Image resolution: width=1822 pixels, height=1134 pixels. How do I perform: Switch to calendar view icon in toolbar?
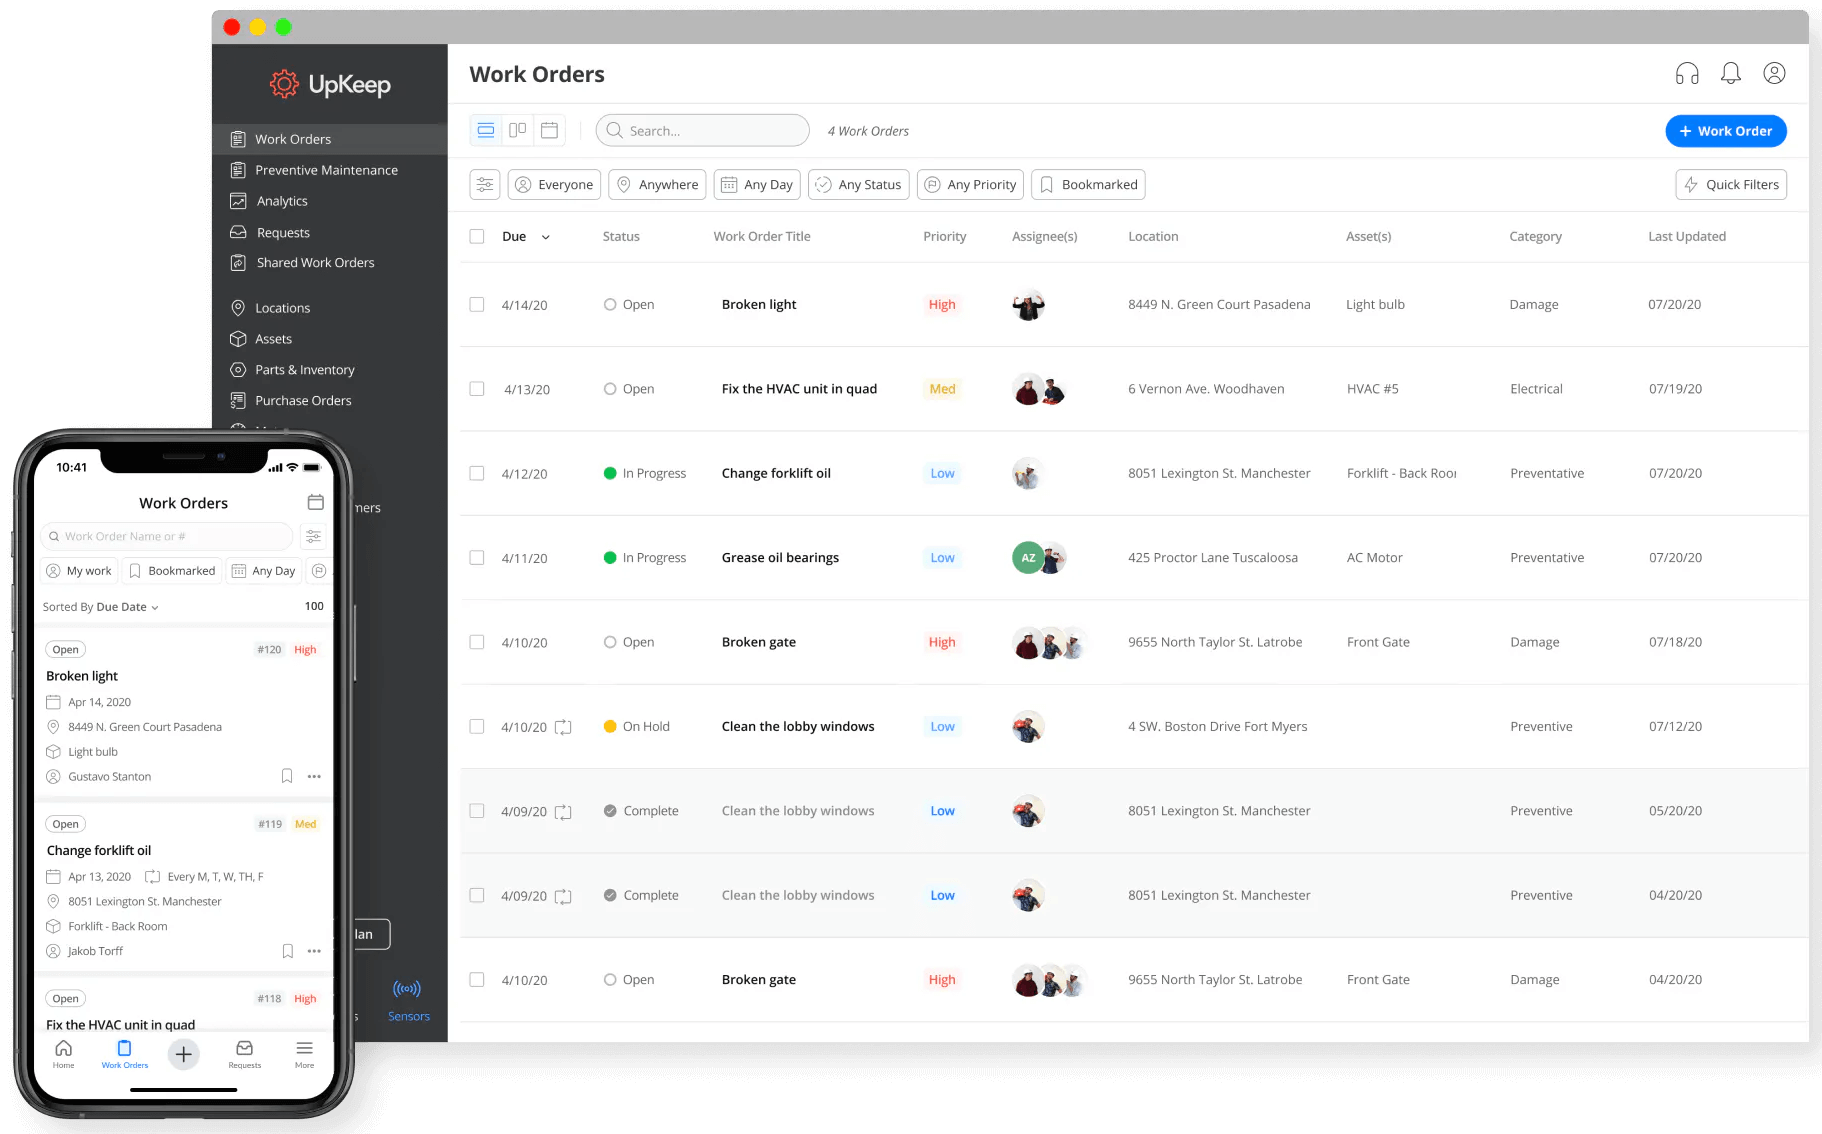[x=550, y=130]
